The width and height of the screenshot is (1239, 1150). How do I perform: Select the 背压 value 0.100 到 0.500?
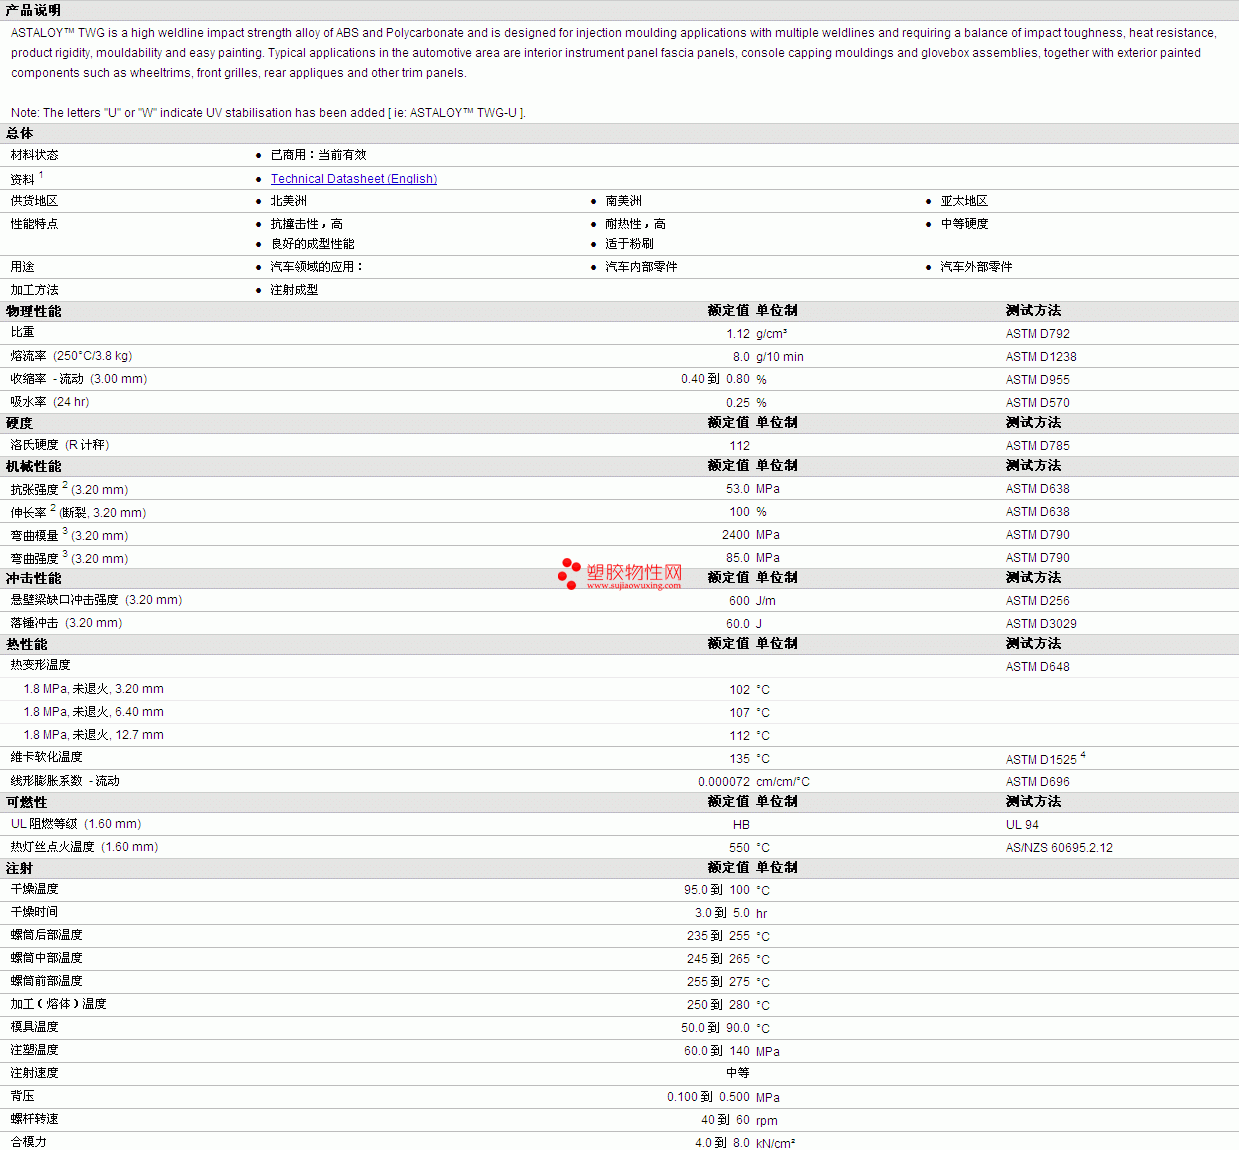(x=708, y=1097)
